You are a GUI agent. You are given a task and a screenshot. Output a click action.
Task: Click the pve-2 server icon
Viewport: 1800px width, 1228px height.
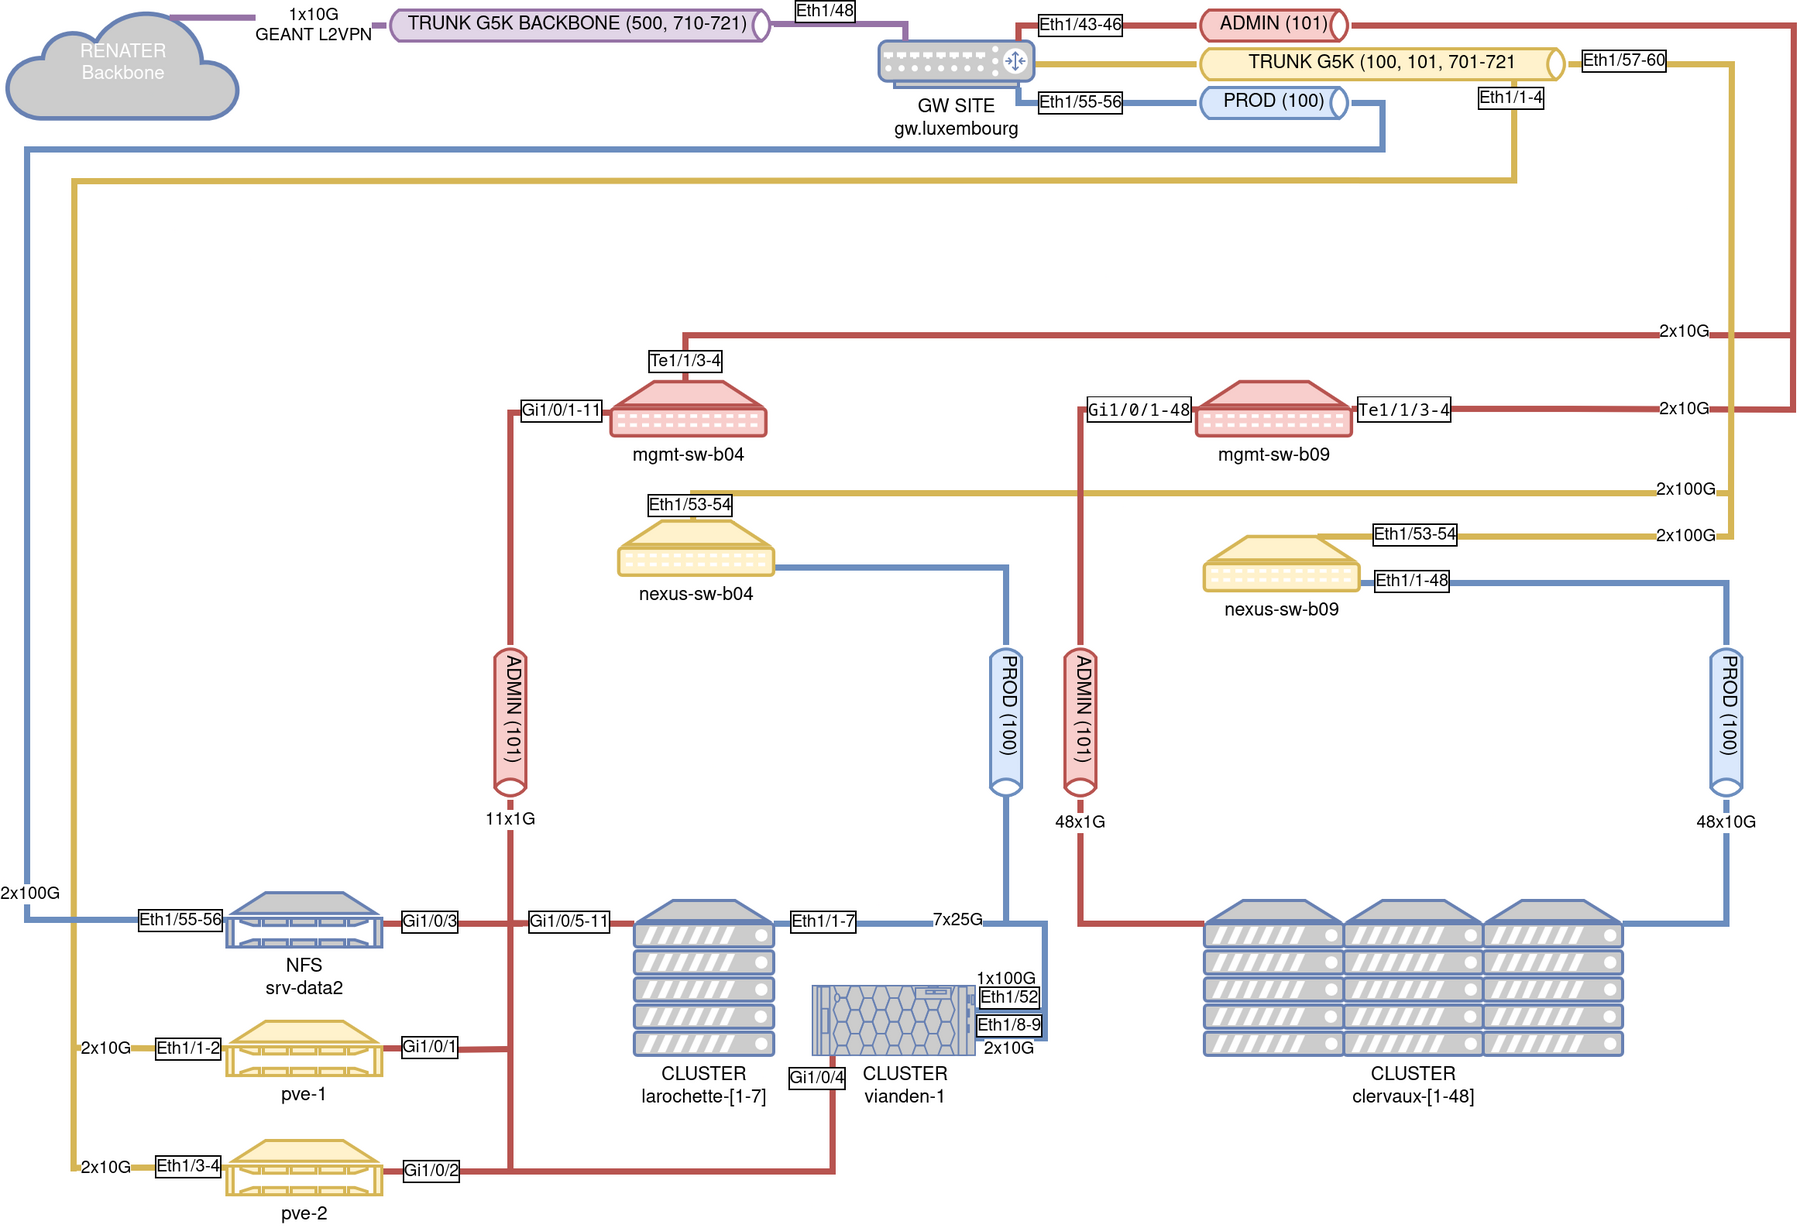click(304, 1168)
